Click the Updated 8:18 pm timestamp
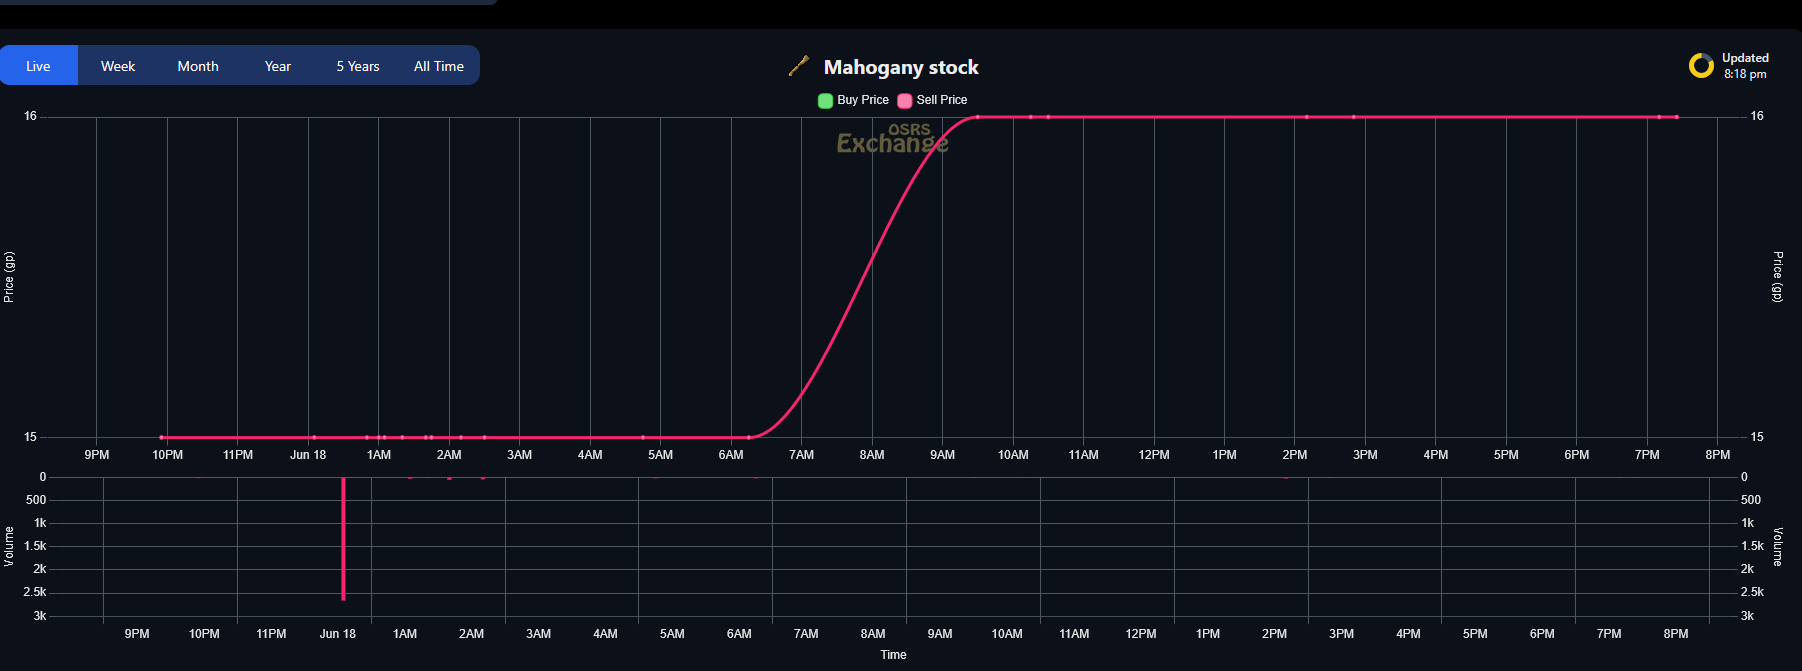Screen dimensions: 1802x671 pyautogui.click(x=1745, y=66)
